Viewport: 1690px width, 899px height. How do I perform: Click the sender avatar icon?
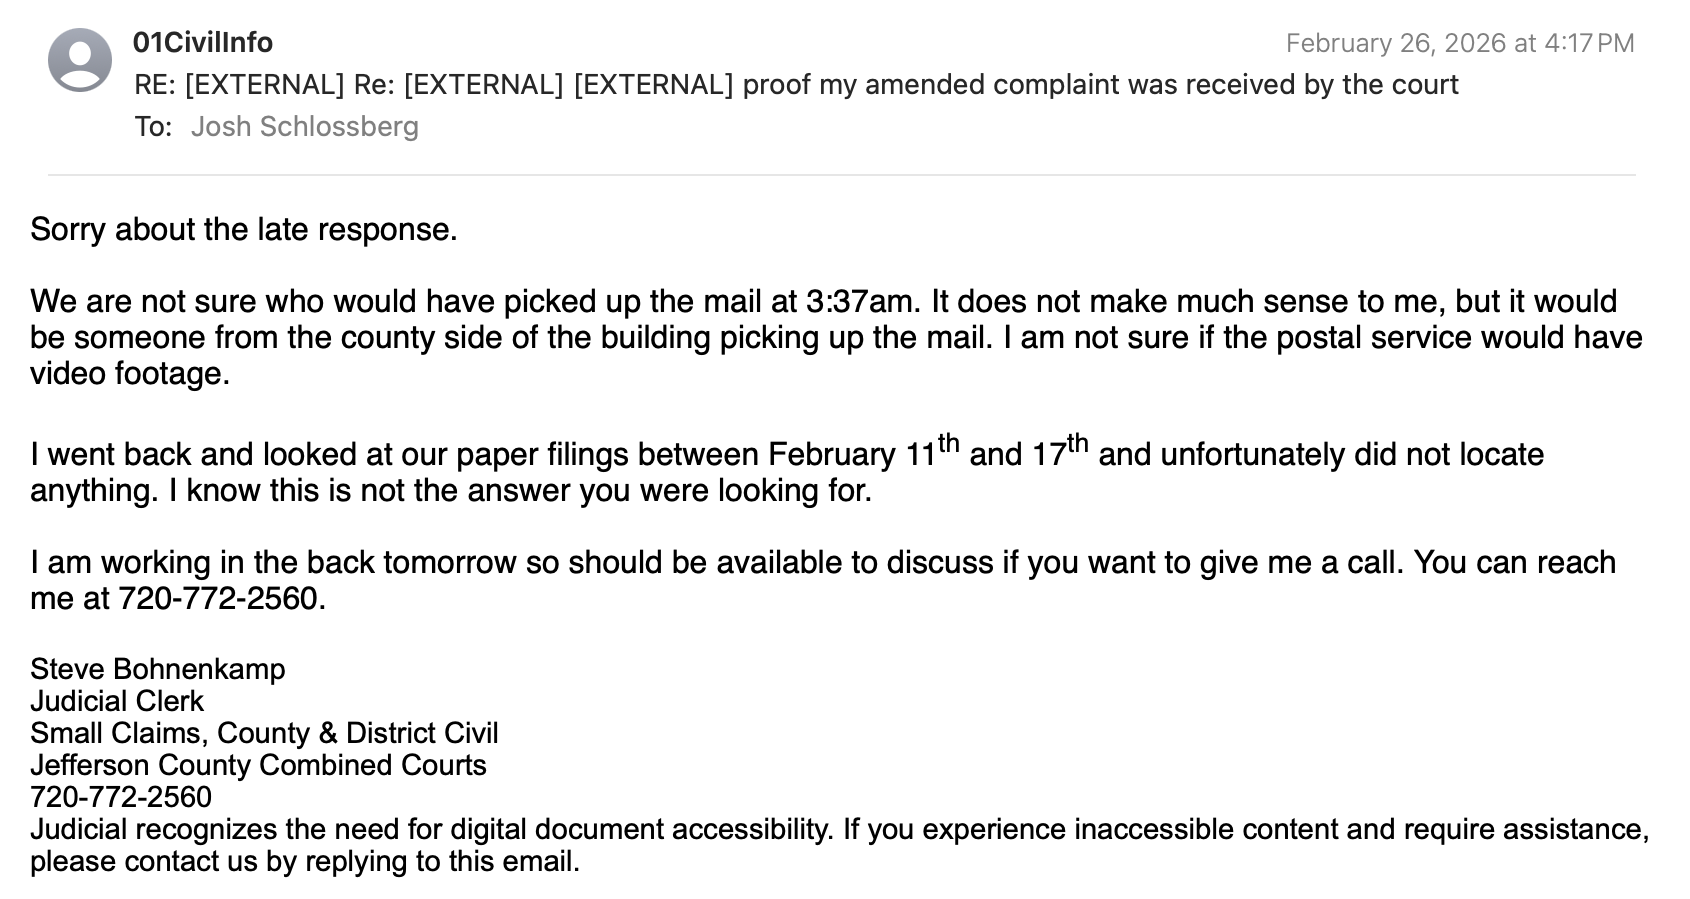tap(80, 60)
